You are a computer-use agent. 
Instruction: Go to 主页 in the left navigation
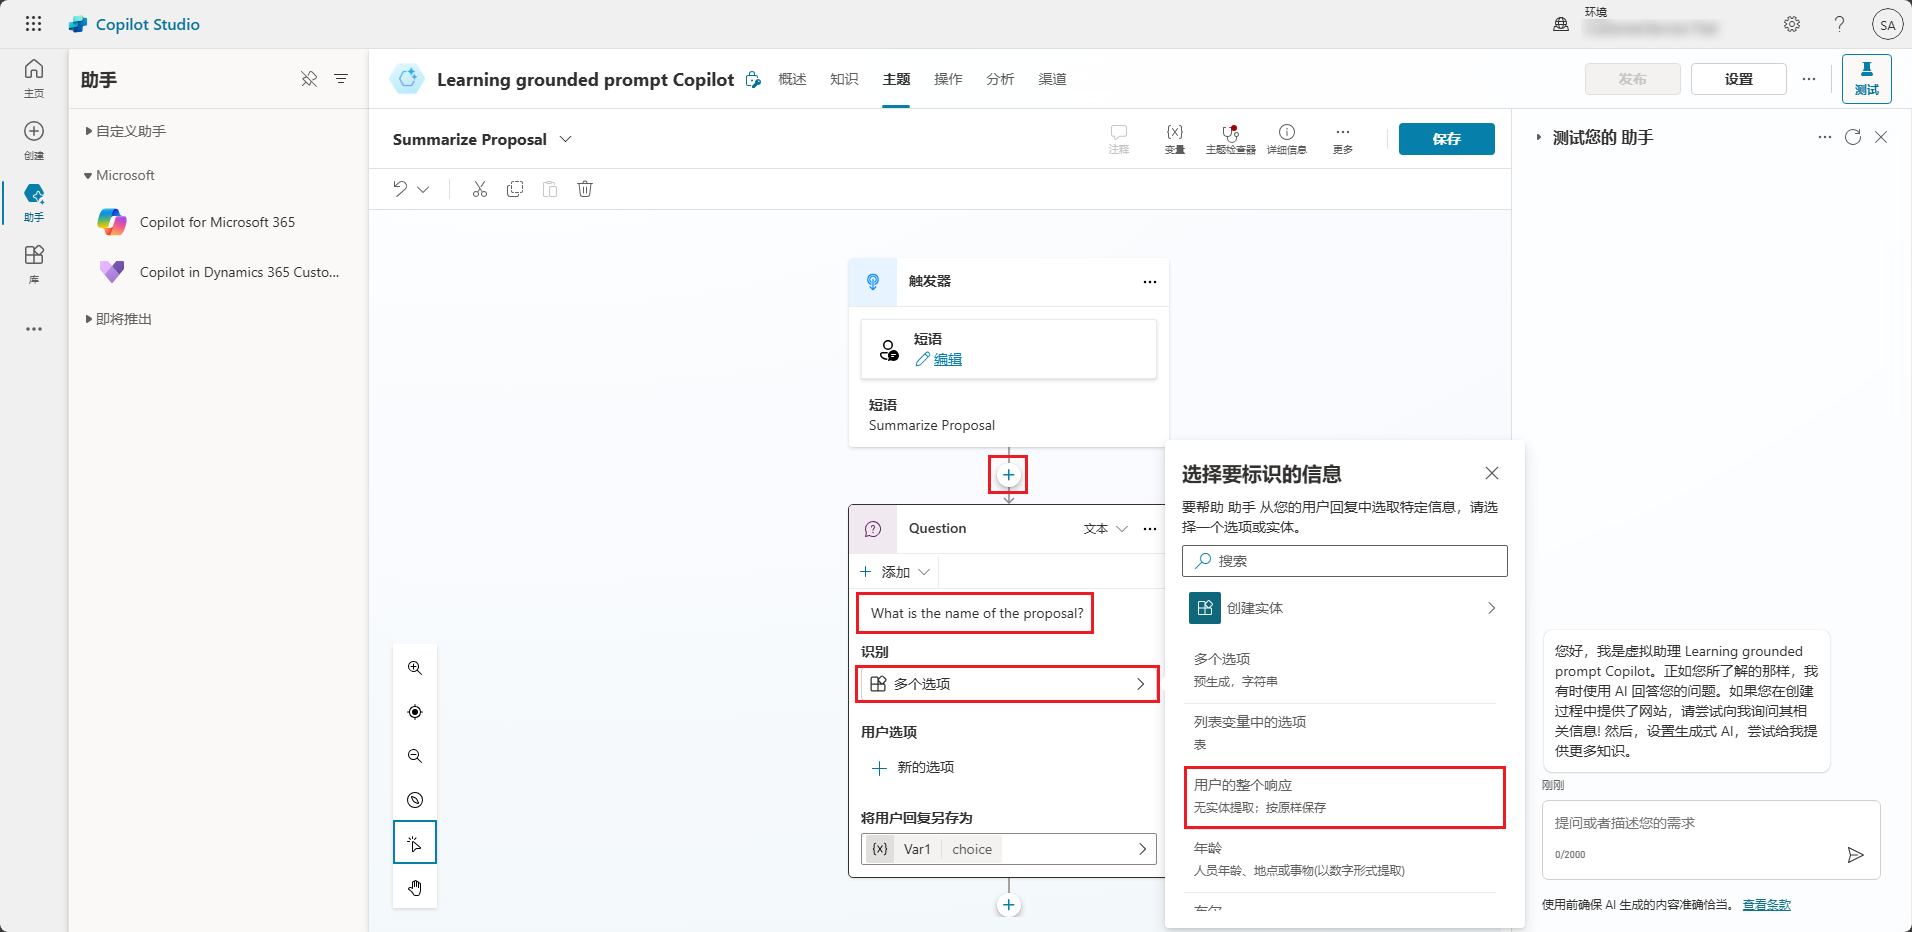pos(33,76)
